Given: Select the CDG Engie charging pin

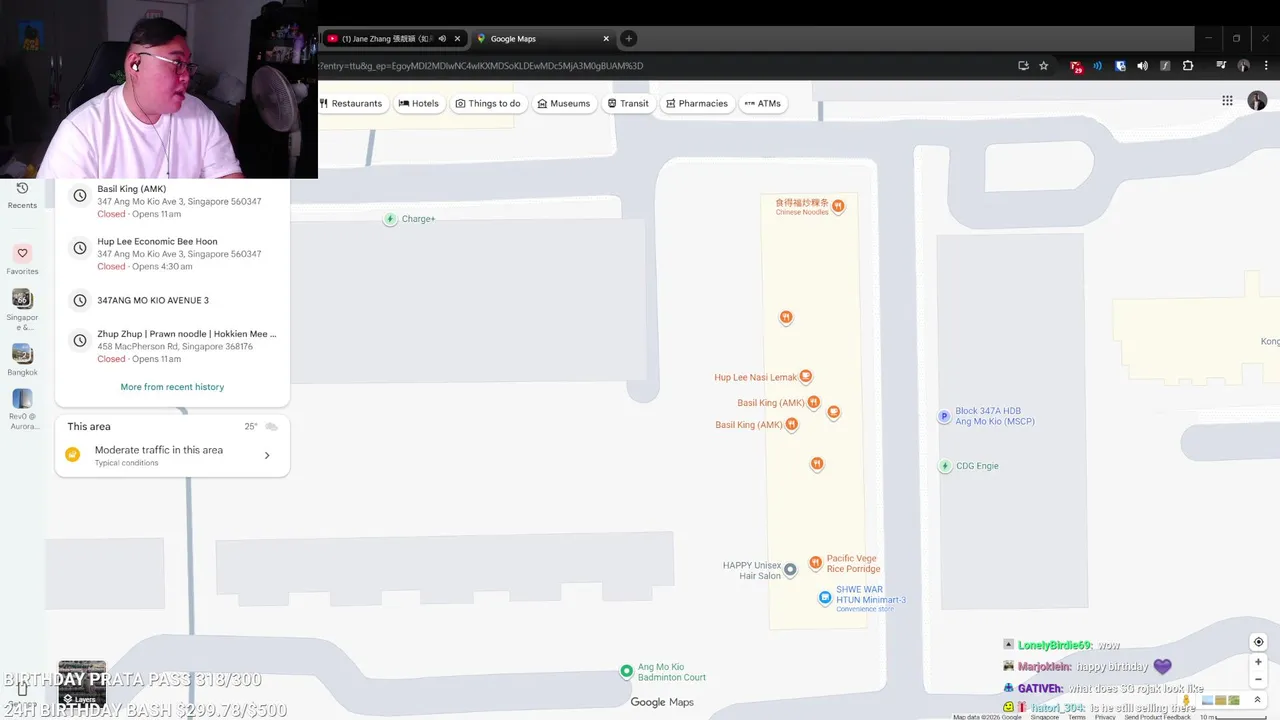Looking at the screenshot, I should click(945, 466).
